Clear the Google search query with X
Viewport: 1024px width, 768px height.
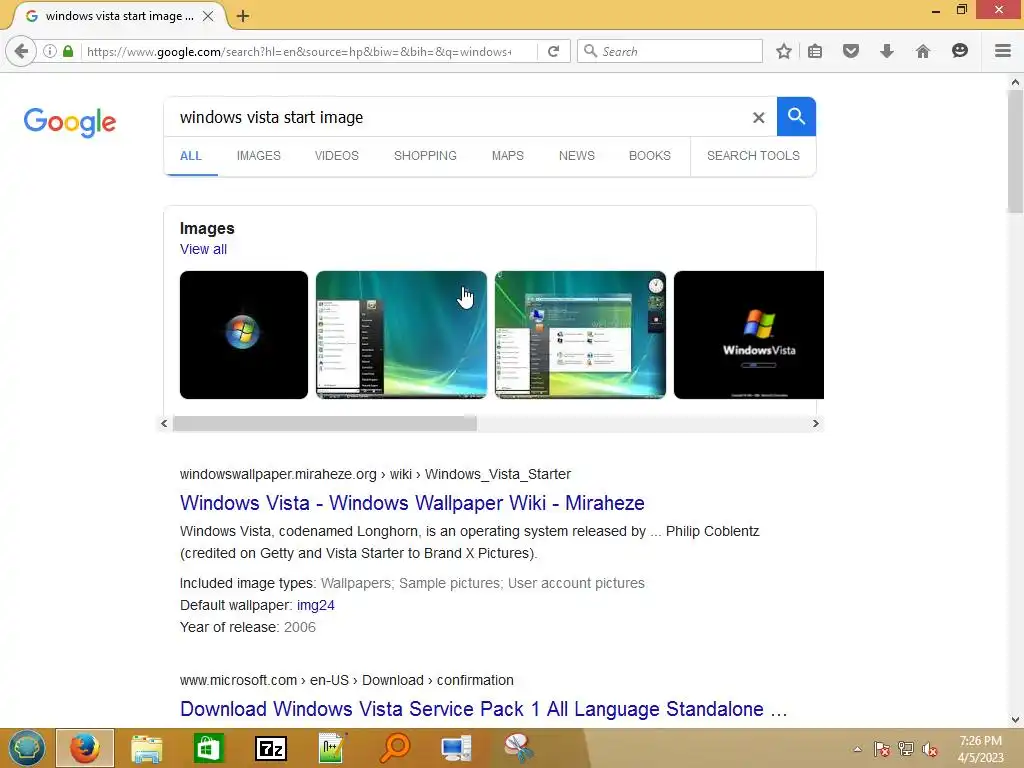[758, 118]
